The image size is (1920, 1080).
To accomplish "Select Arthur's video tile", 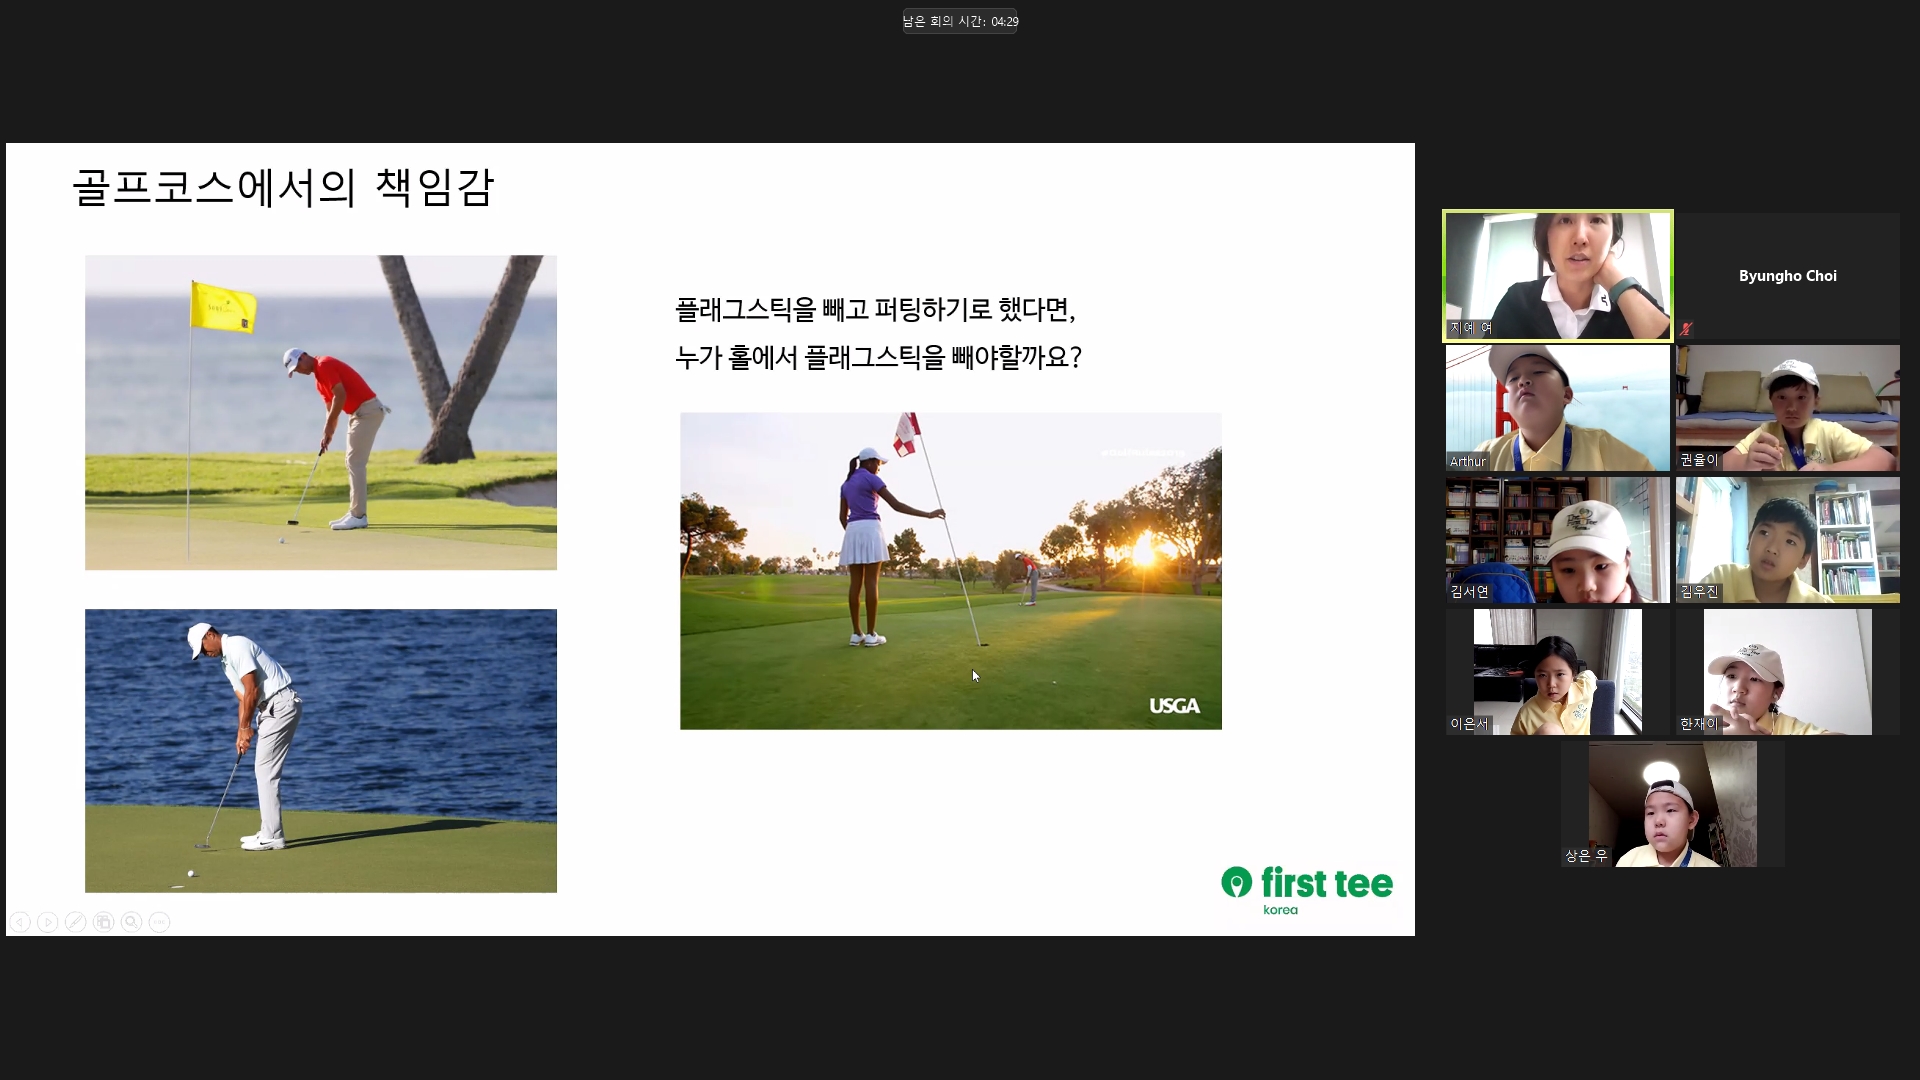I will pos(1557,407).
